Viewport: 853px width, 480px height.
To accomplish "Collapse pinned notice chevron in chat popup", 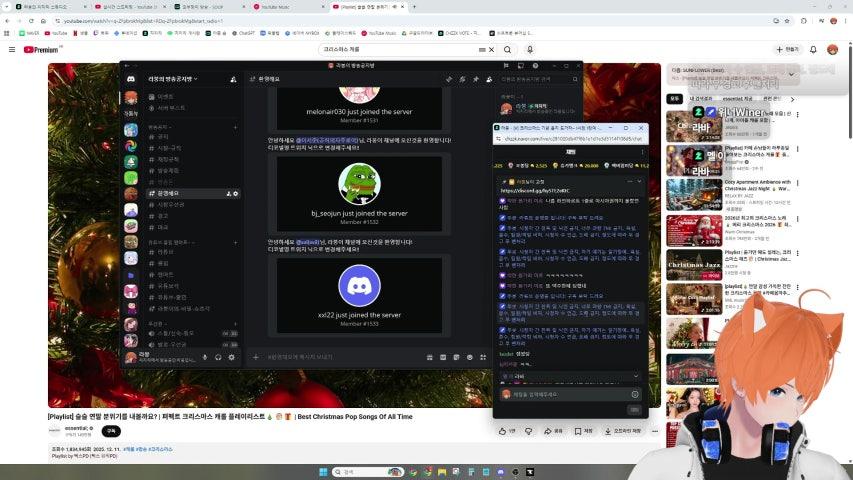I will (639, 182).
